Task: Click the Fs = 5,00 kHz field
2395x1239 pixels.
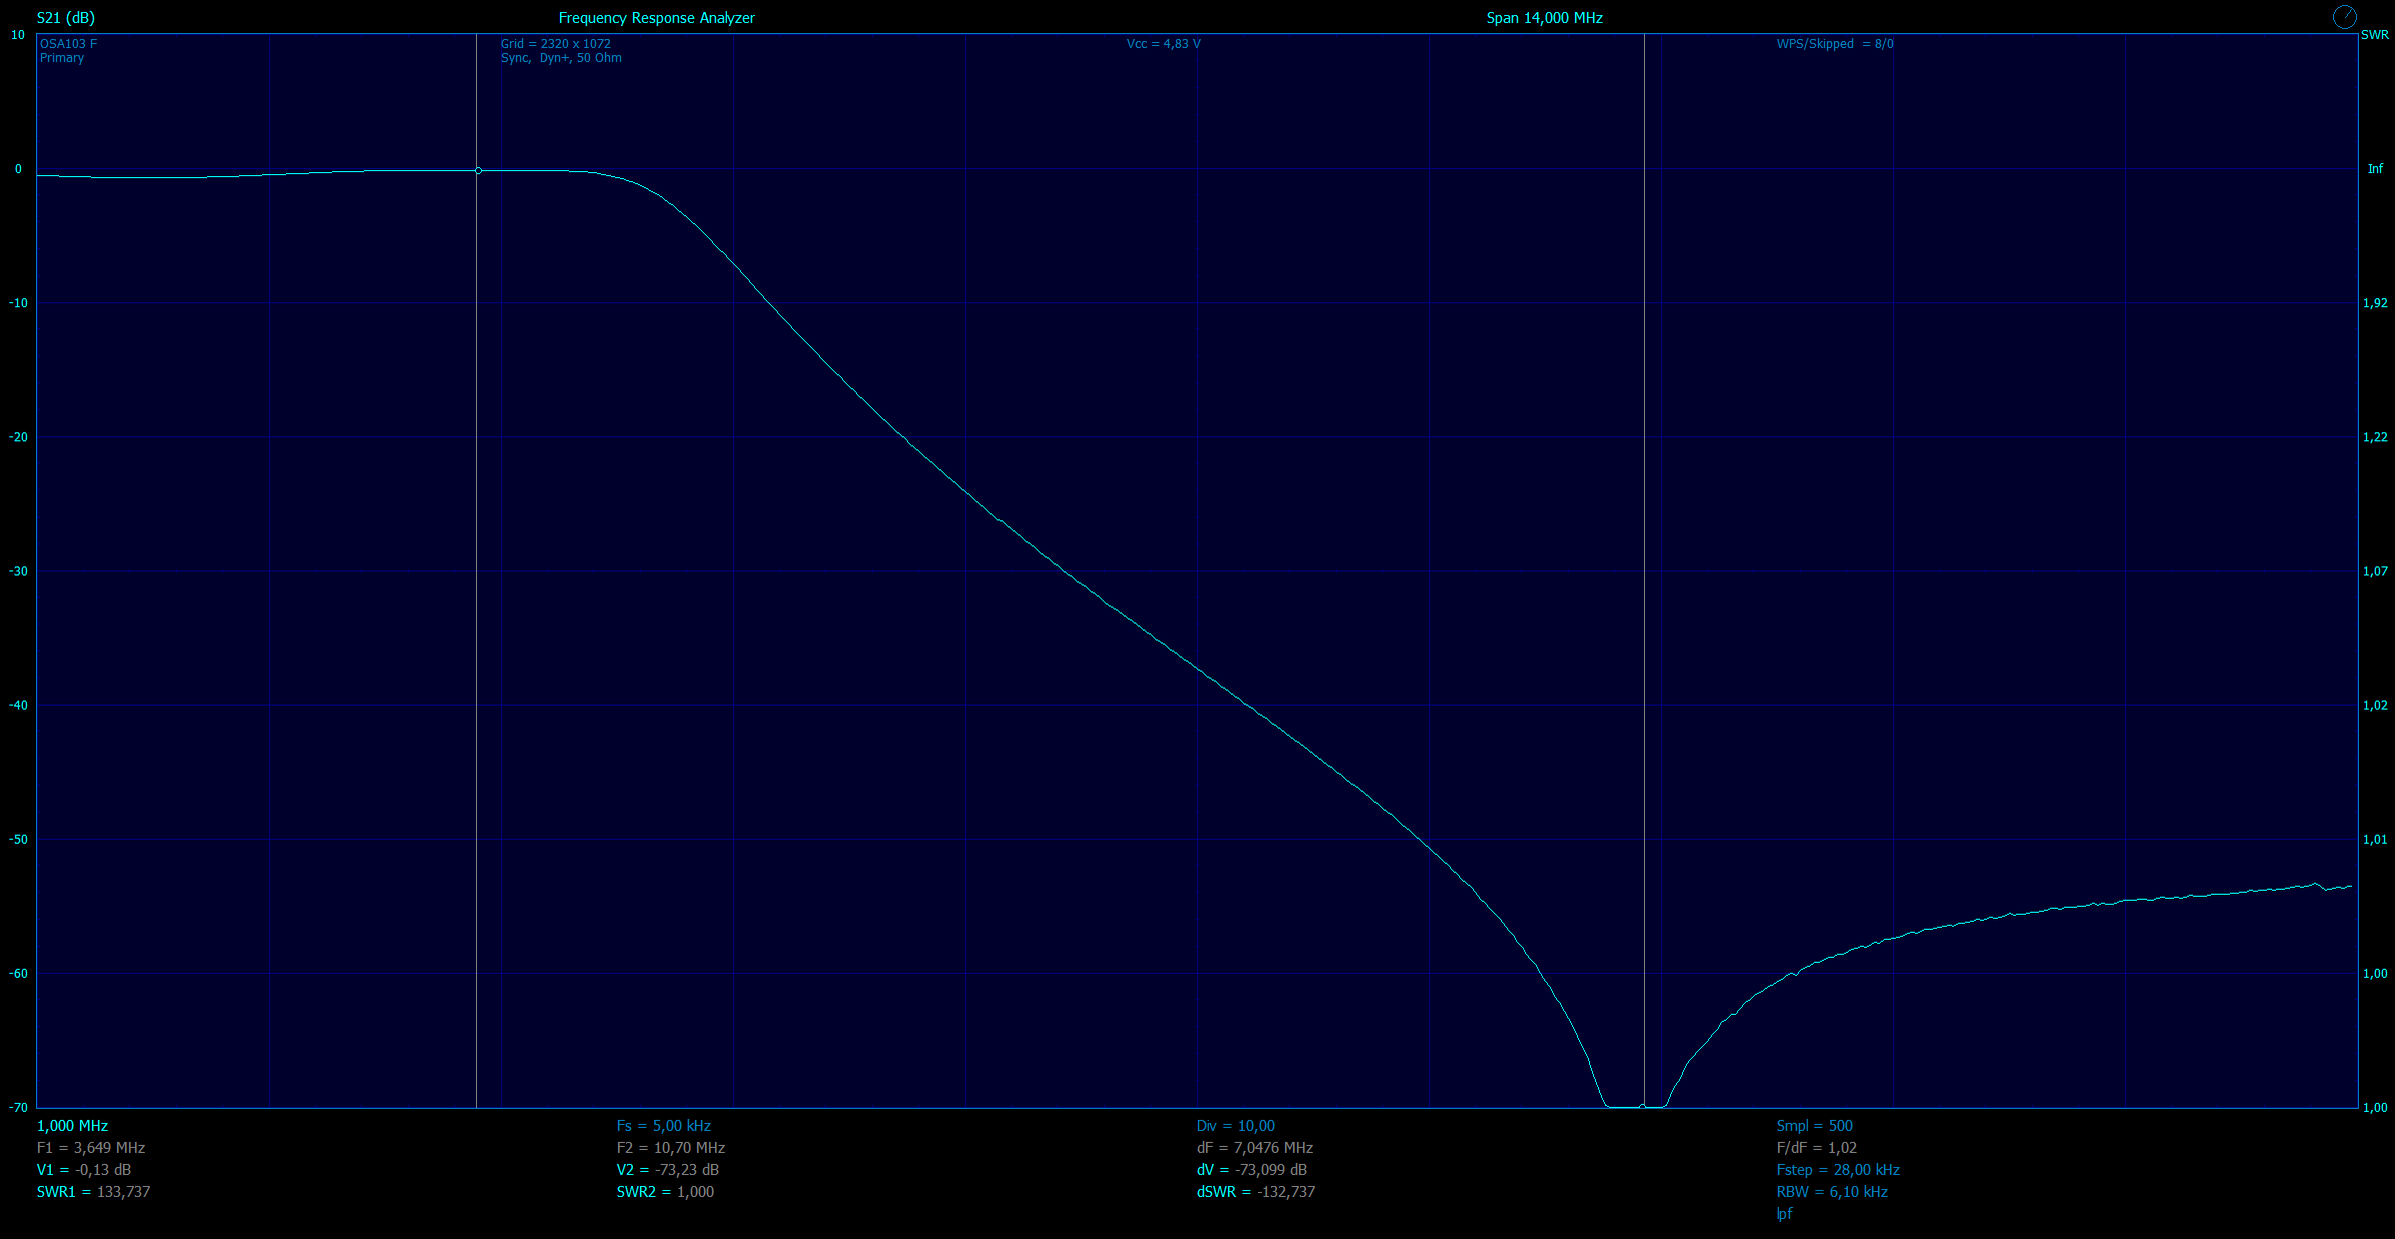Action: (663, 1126)
